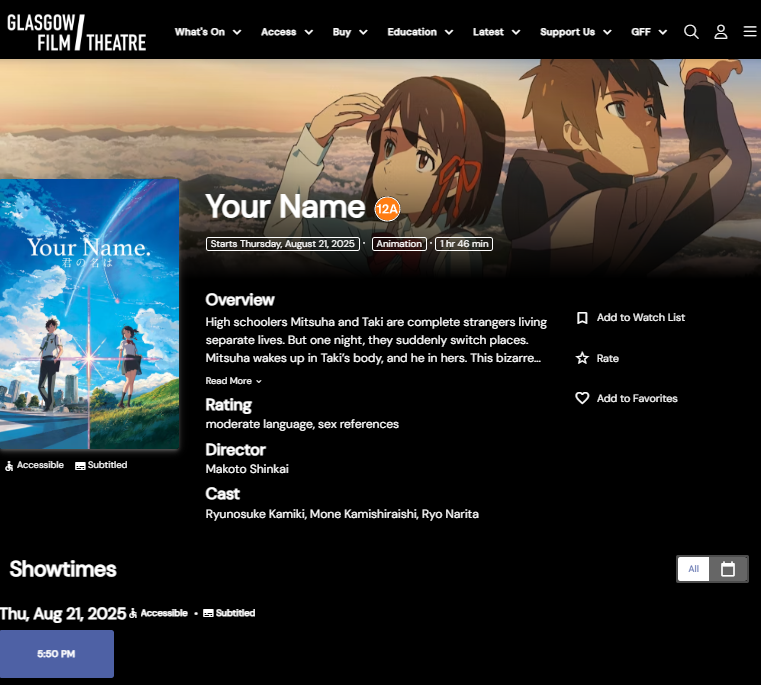Open the Buy dropdown menu
761x685 pixels.
click(x=350, y=32)
